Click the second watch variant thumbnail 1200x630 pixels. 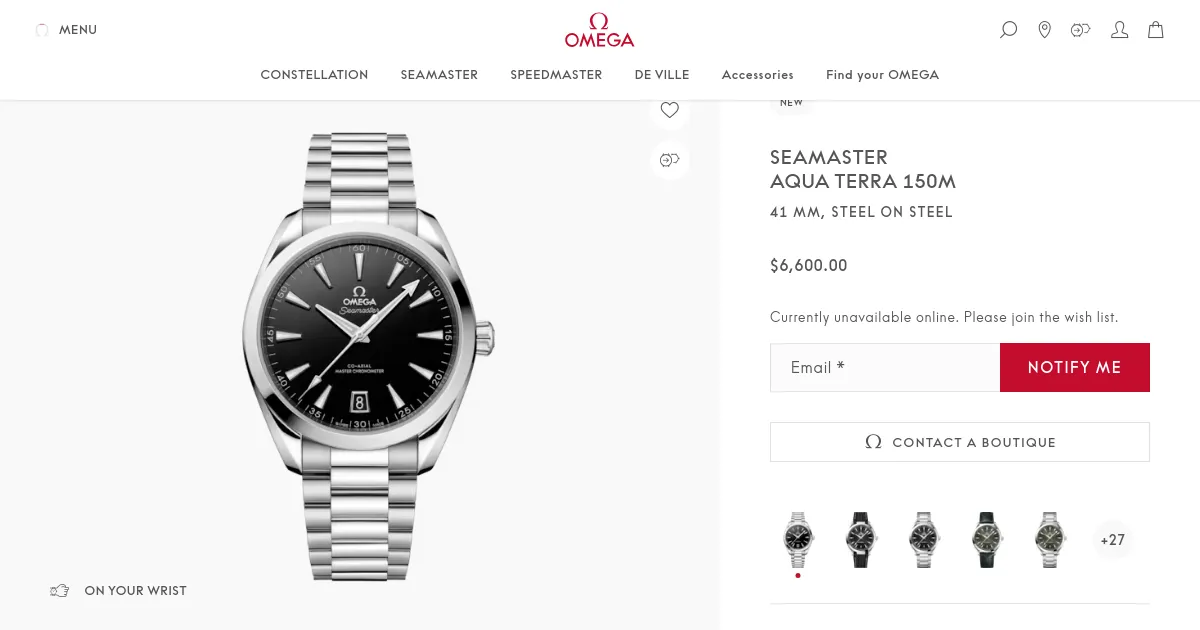coord(860,540)
